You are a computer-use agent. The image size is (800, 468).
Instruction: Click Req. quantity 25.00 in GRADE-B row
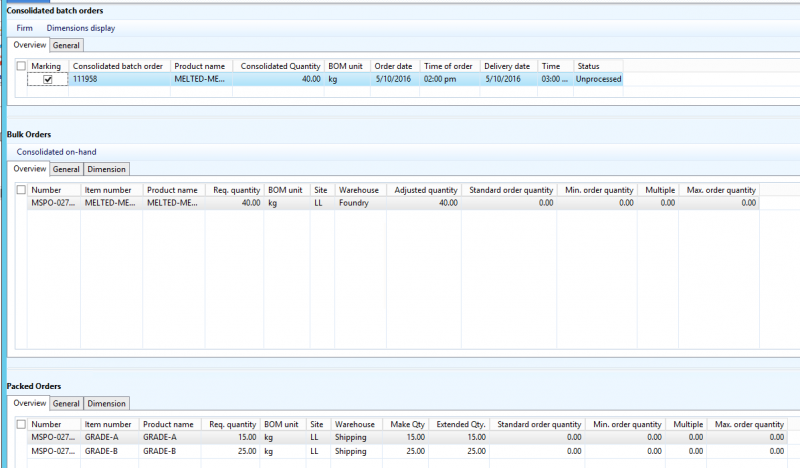(x=230, y=451)
